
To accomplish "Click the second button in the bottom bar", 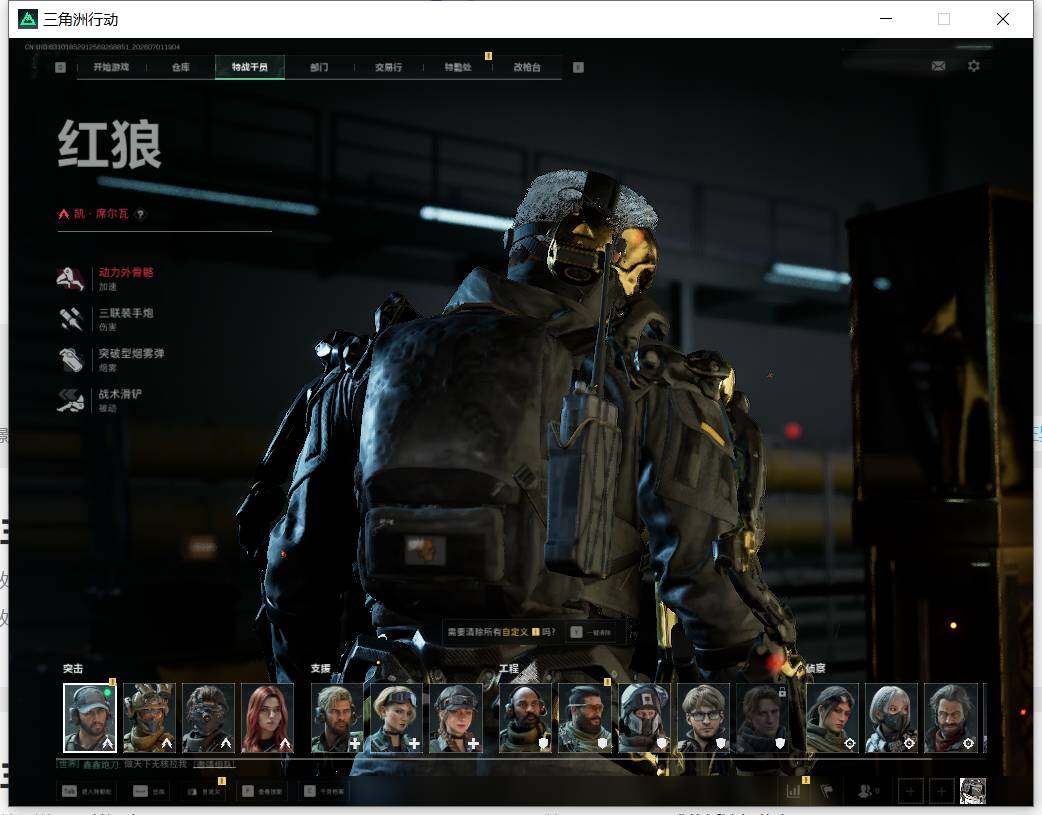I will [149, 791].
